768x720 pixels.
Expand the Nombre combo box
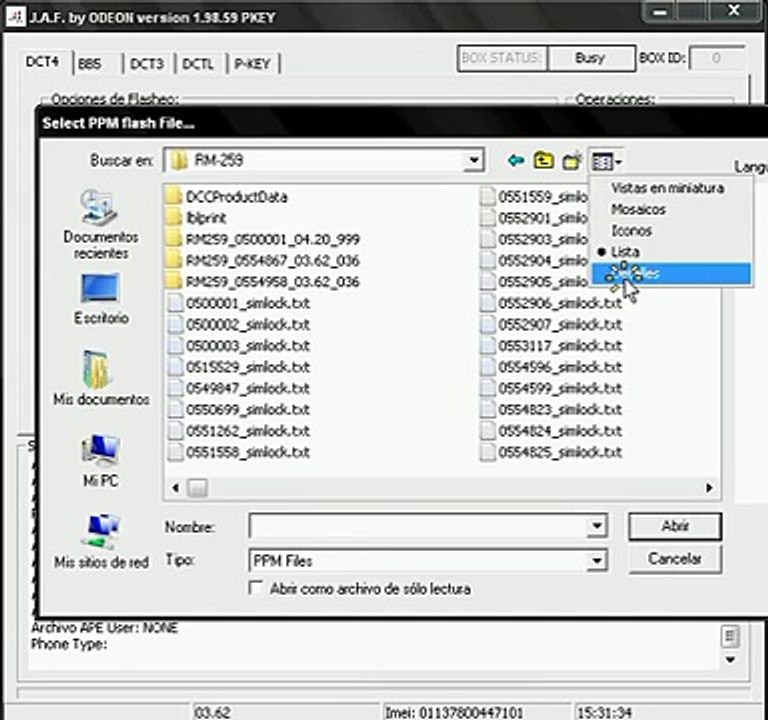coord(597,526)
